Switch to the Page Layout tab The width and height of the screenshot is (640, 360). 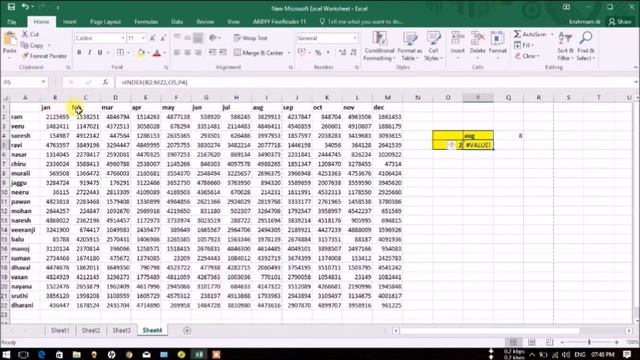point(105,22)
